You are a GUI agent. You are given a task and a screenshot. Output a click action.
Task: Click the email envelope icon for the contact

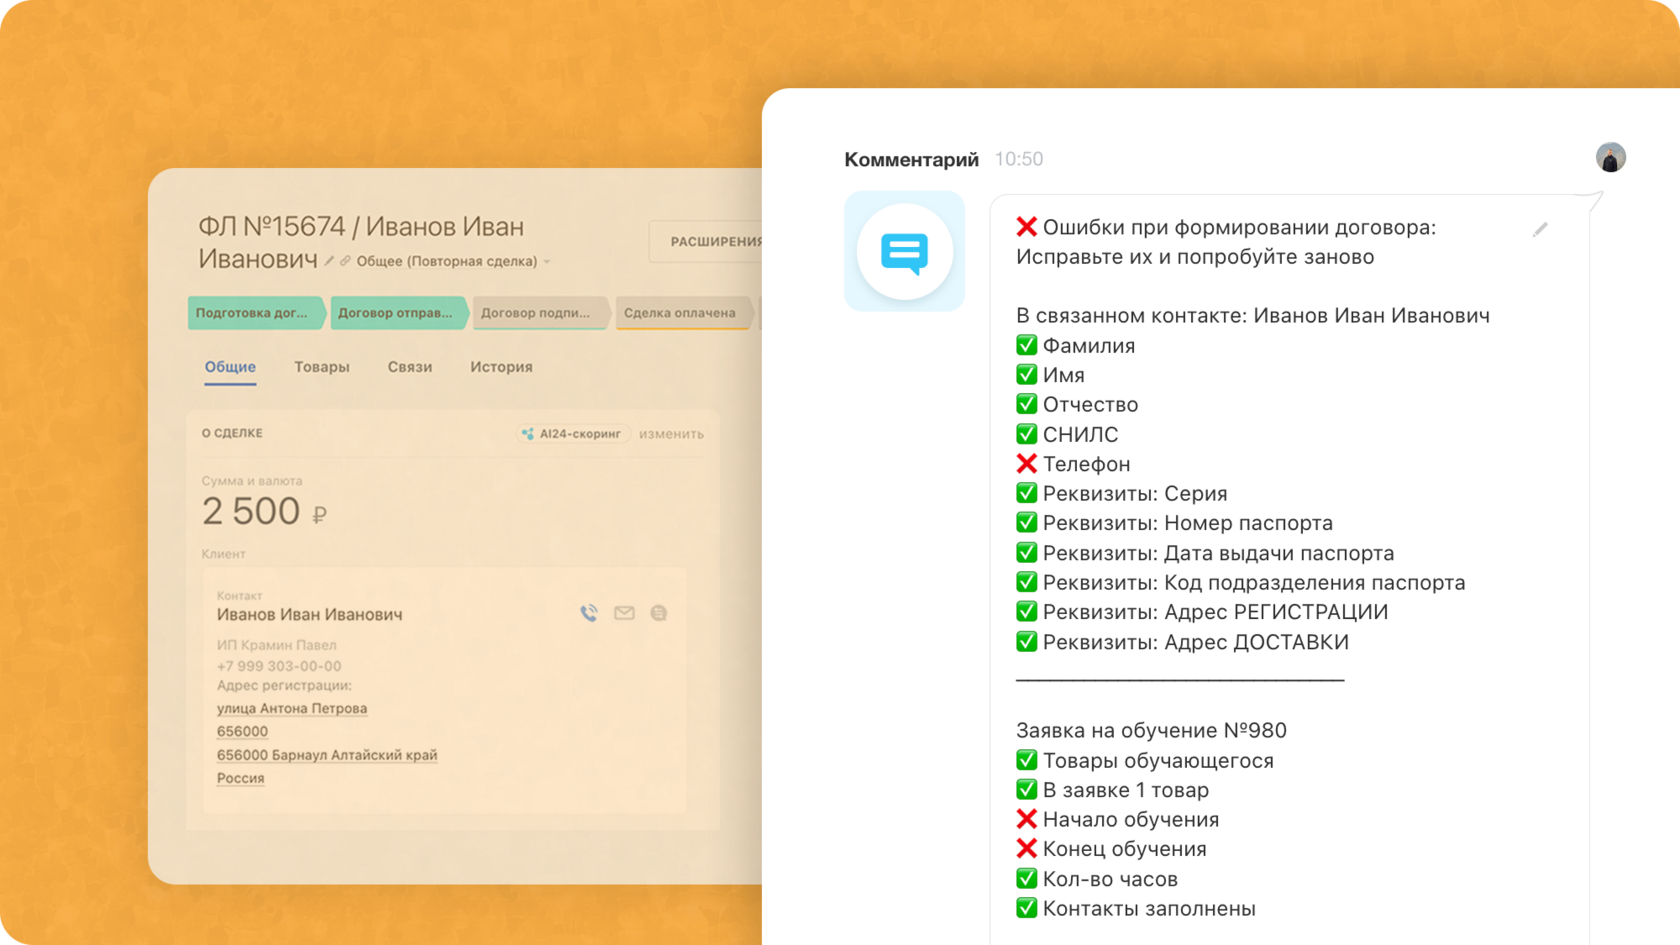pyautogui.click(x=624, y=613)
